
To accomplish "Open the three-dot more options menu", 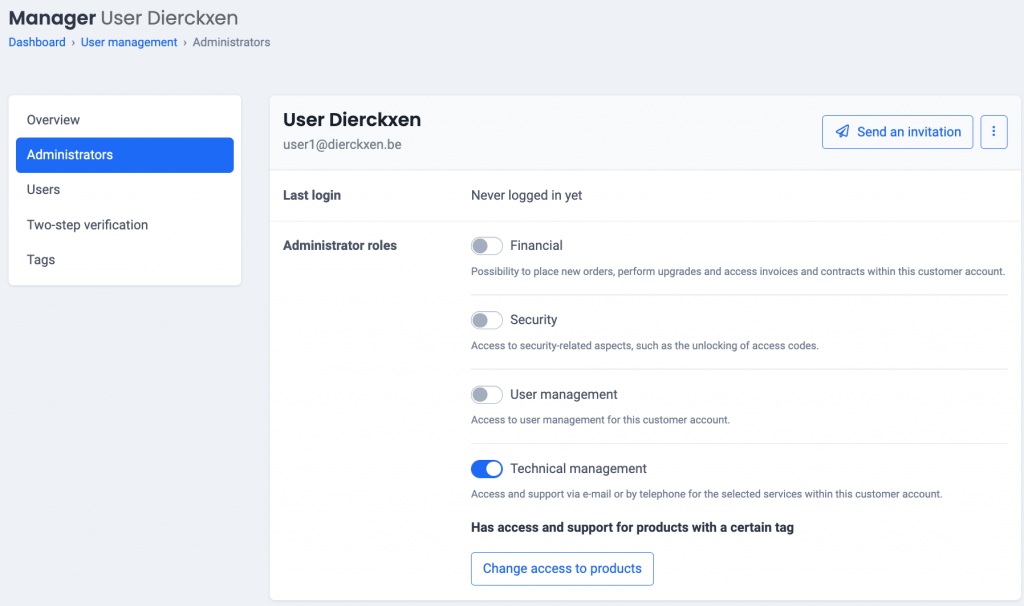I will [993, 132].
